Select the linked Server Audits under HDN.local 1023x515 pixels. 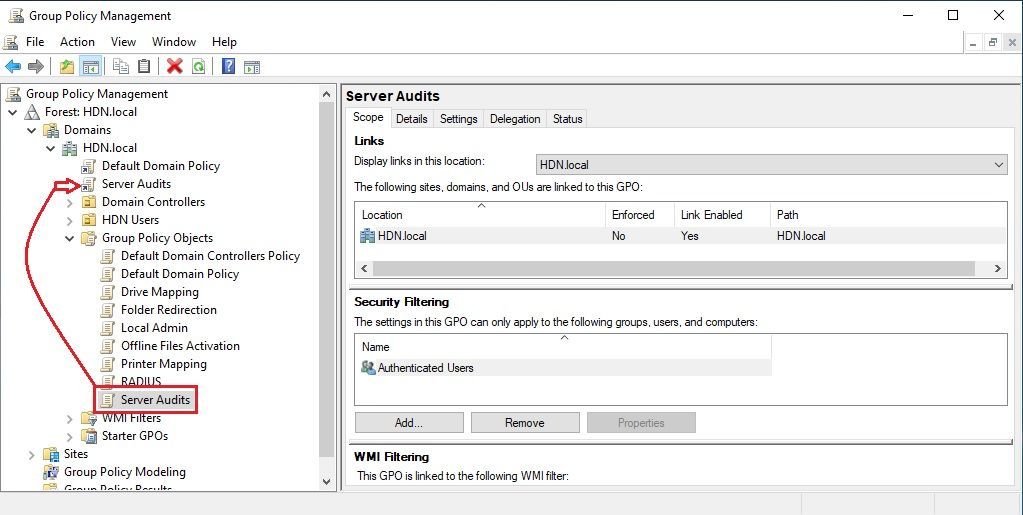[136, 184]
